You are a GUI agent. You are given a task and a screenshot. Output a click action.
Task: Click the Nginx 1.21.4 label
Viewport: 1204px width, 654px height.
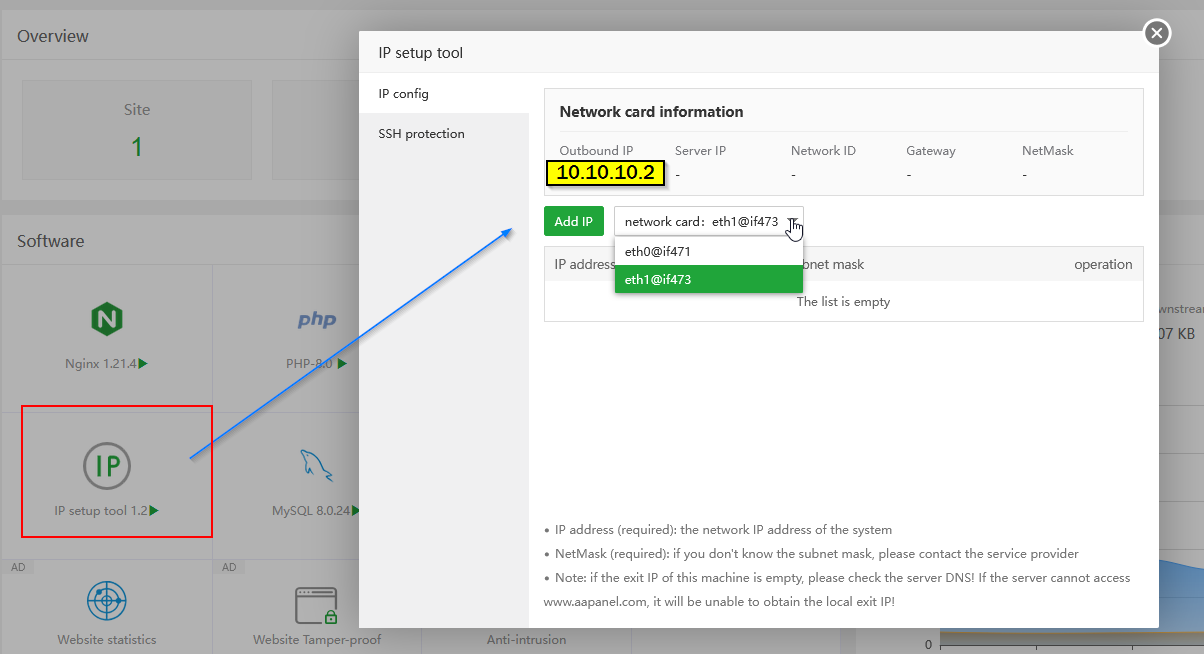(x=101, y=364)
